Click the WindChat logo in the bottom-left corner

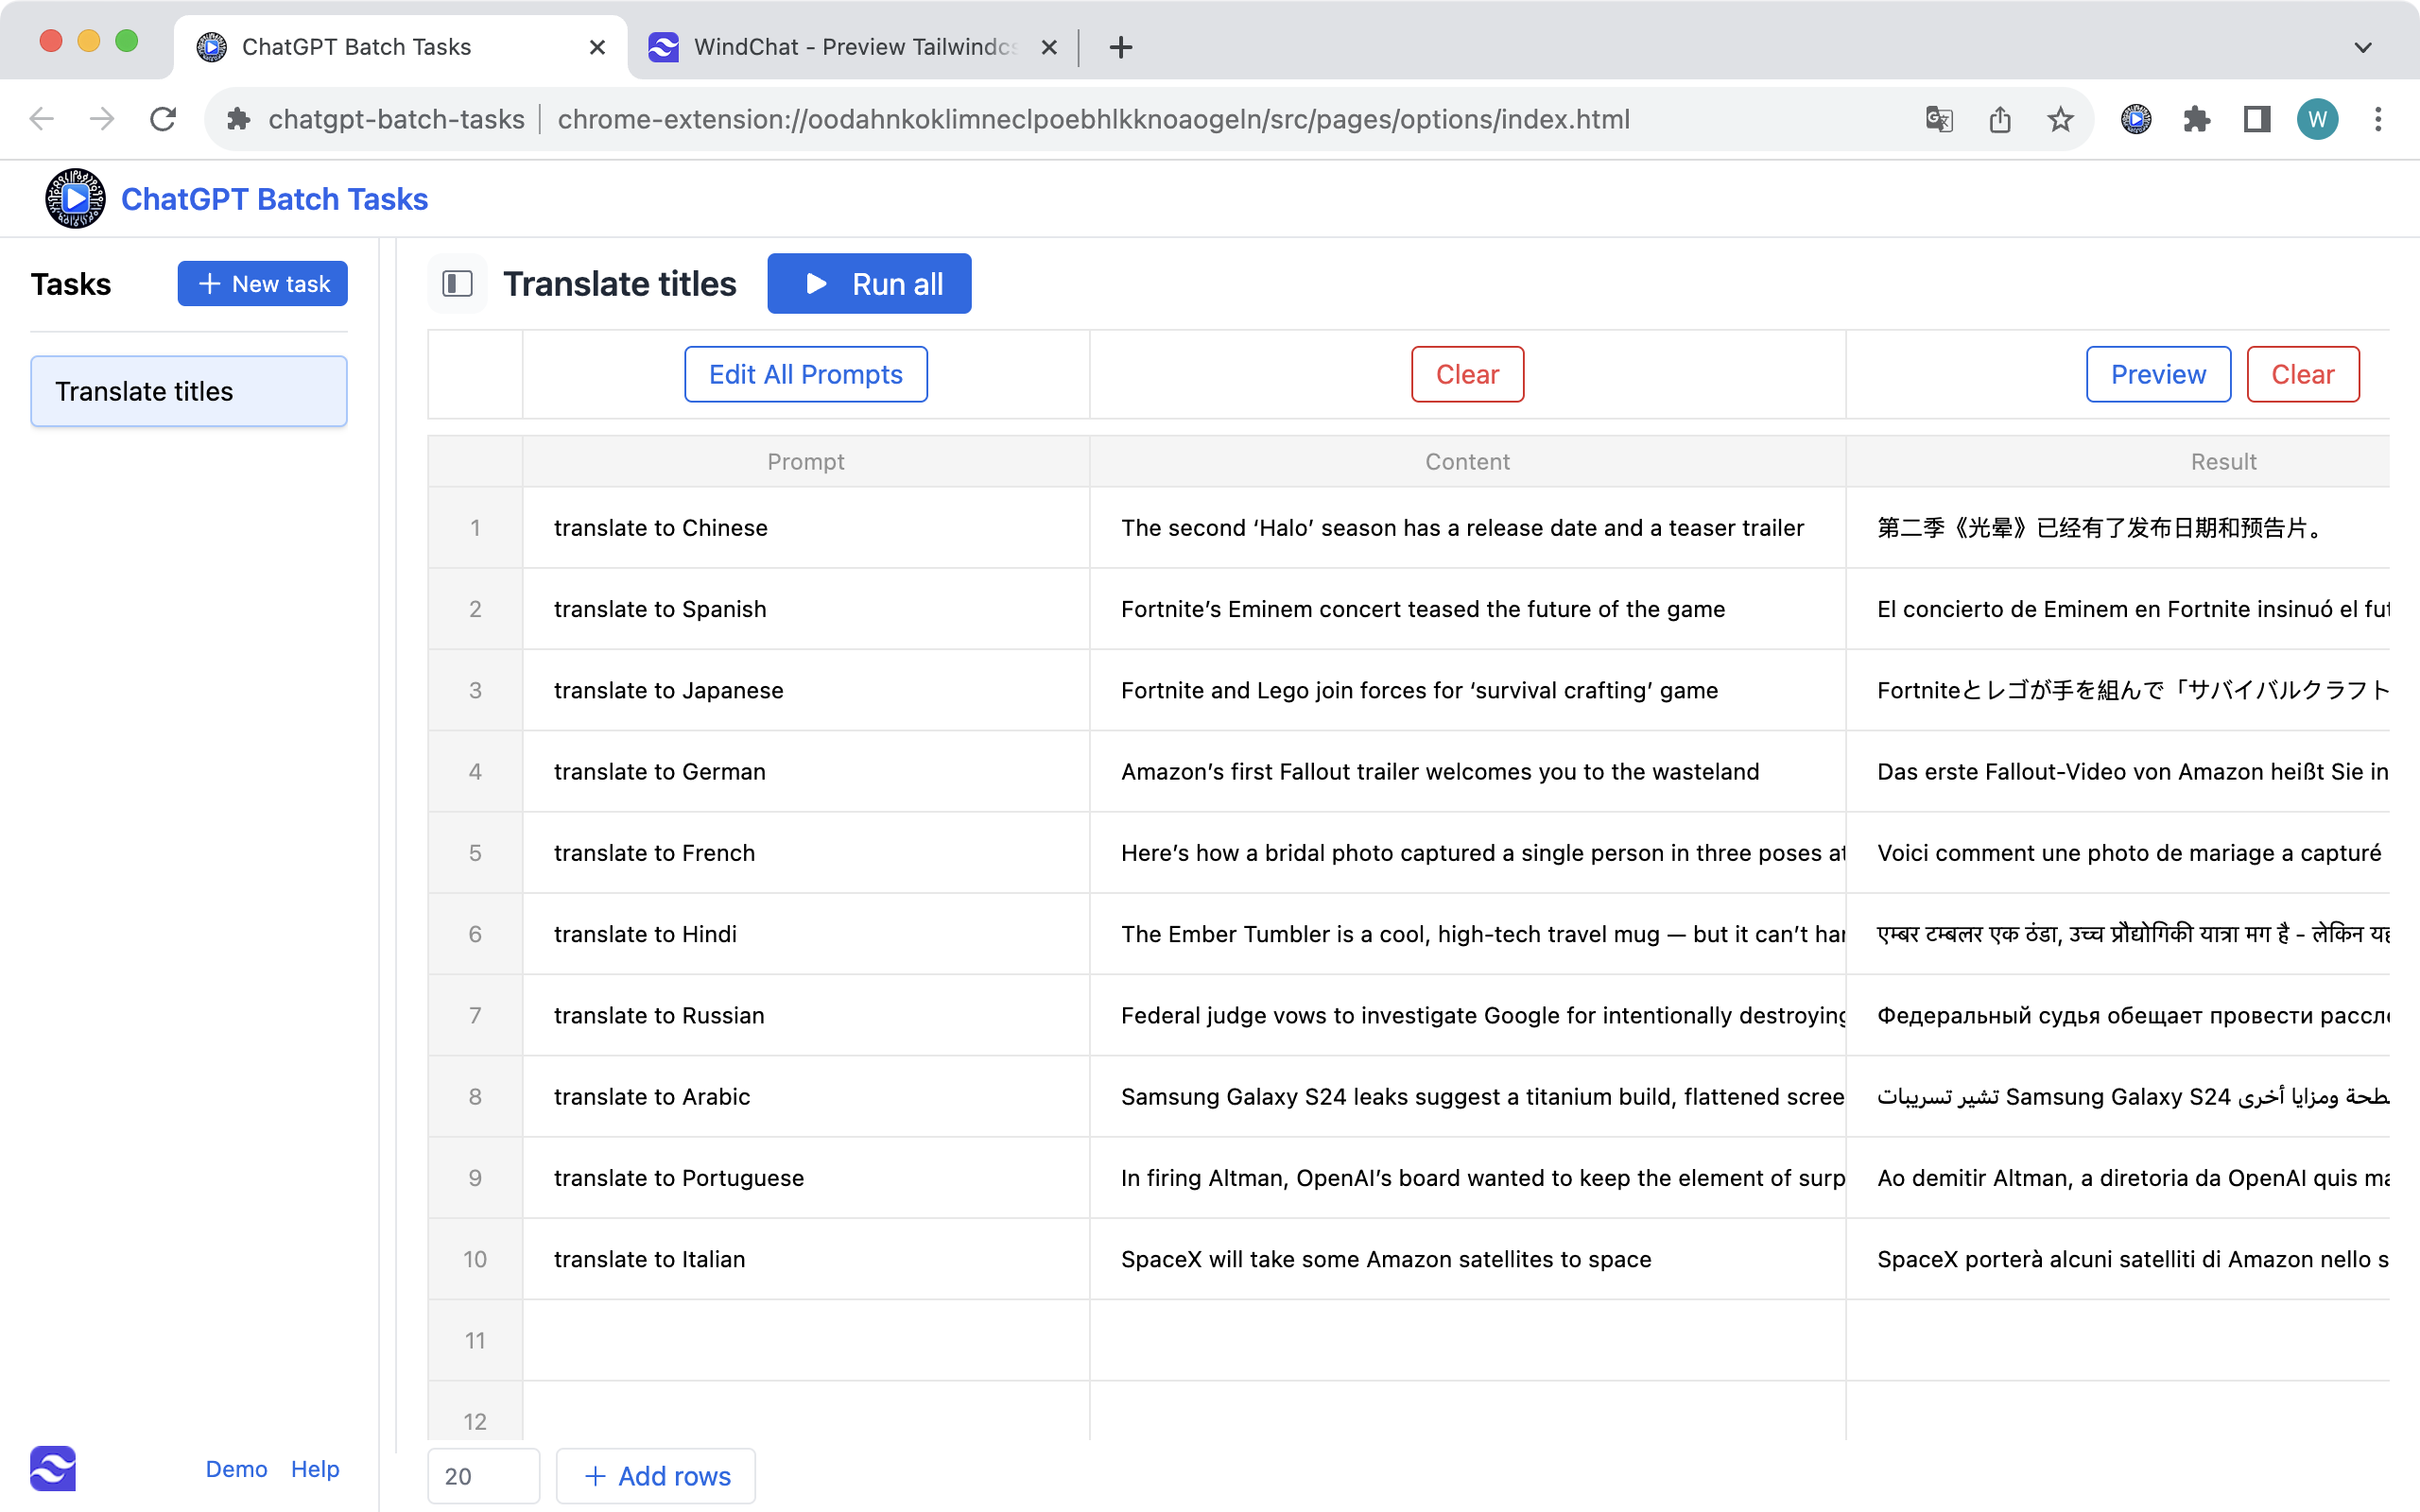click(x=55, y=1468)
